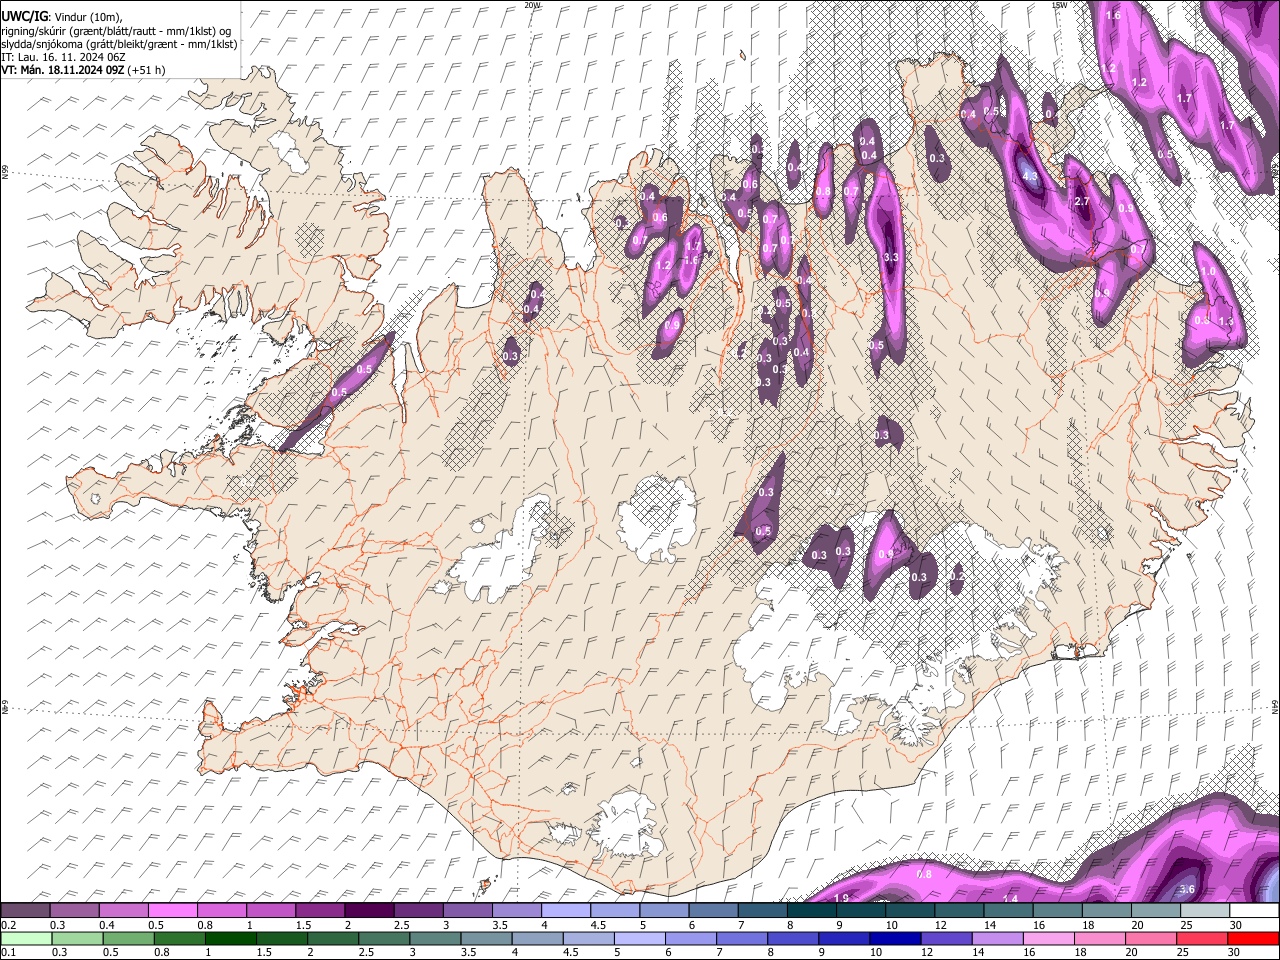
Task: Click the '64N' latitude label on the right edge
Action: point(1275,706)
